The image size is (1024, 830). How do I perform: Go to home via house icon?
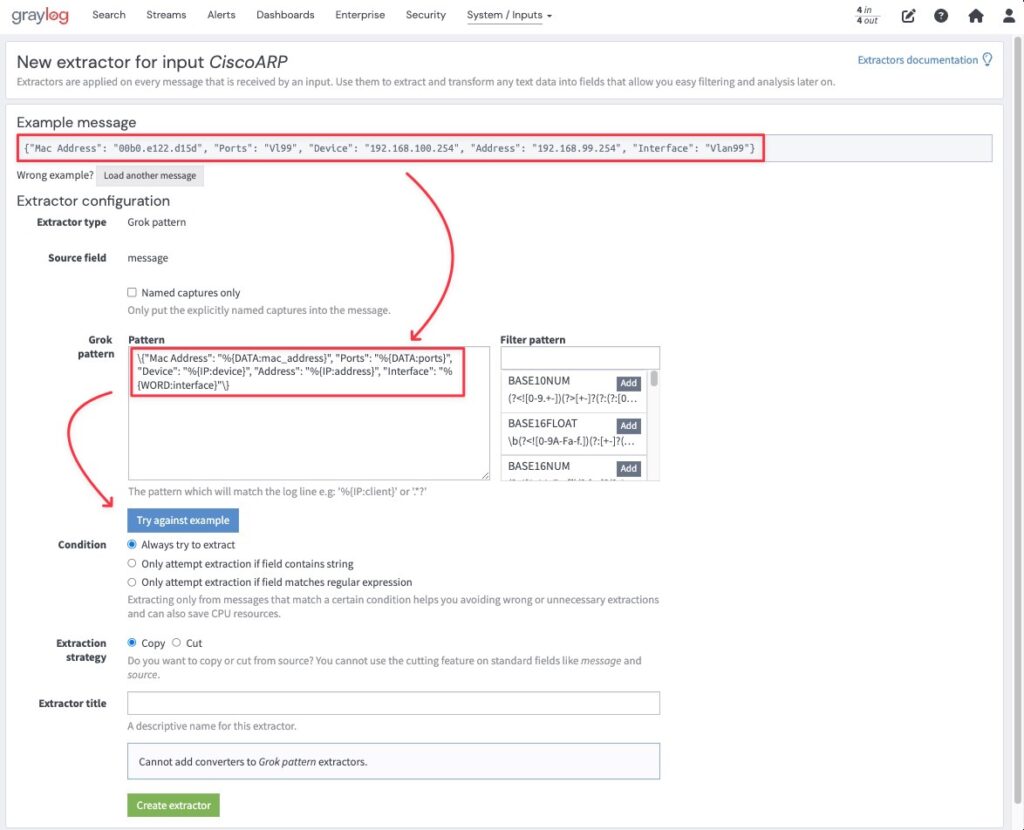click(x=976, y=16)
